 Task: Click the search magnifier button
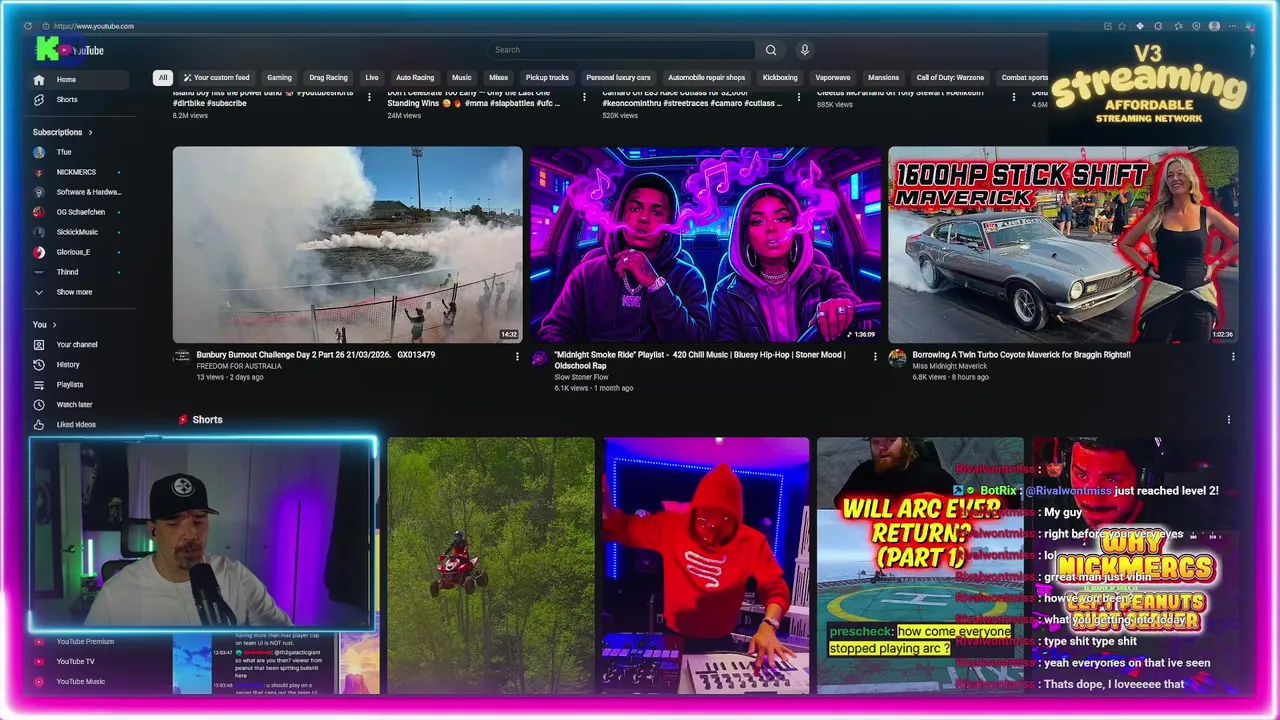point(771,50)
